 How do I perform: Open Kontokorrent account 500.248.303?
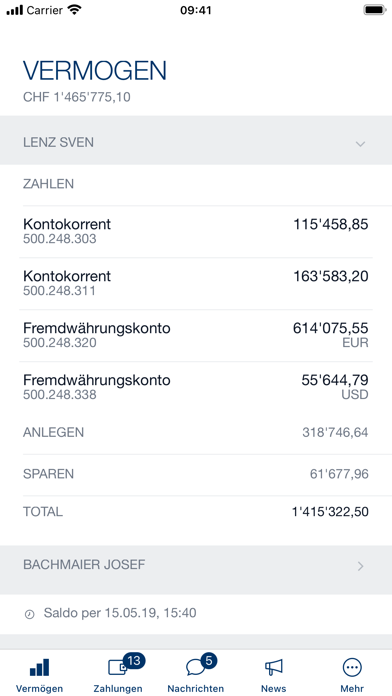coord(196,231)
